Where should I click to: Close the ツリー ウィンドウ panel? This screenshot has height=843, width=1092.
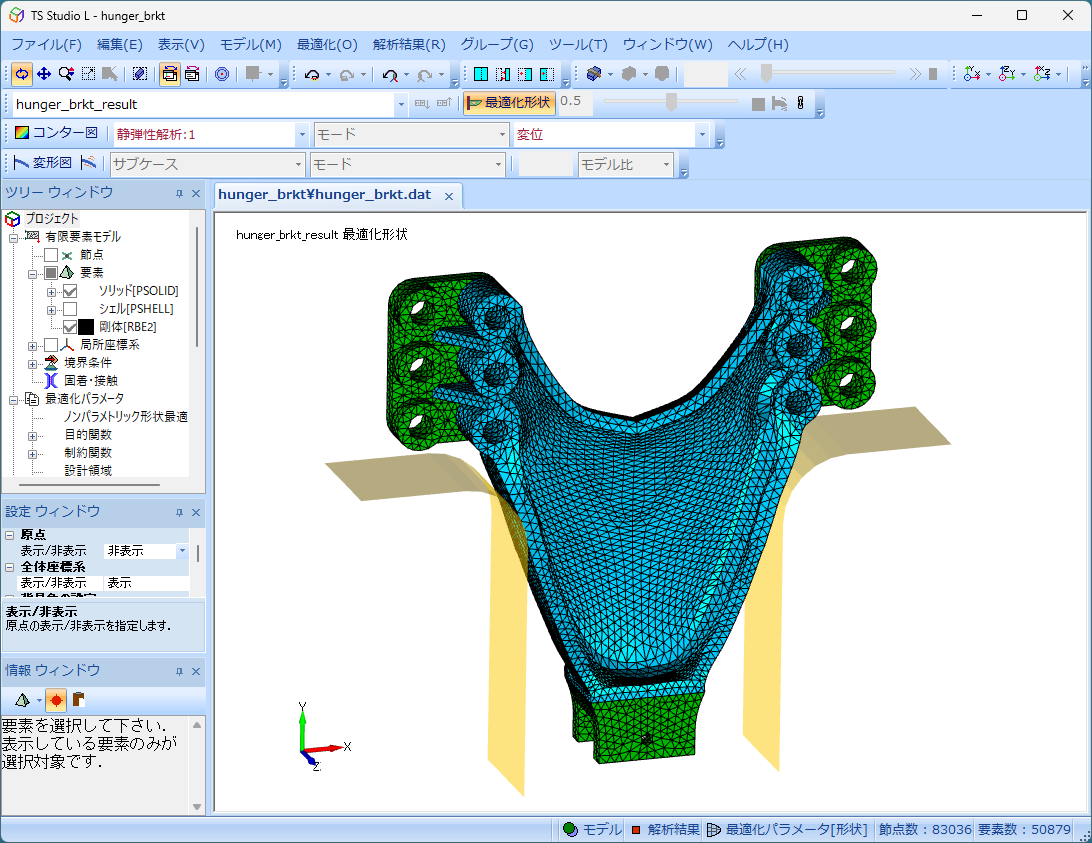[x=196, y=194]
